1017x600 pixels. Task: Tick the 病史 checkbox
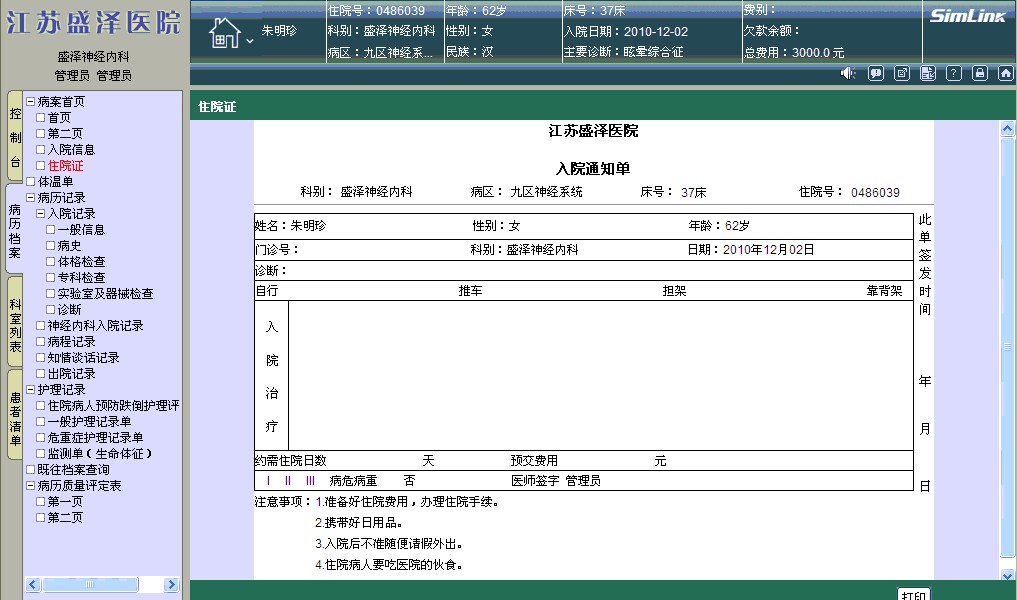[50, 246]
